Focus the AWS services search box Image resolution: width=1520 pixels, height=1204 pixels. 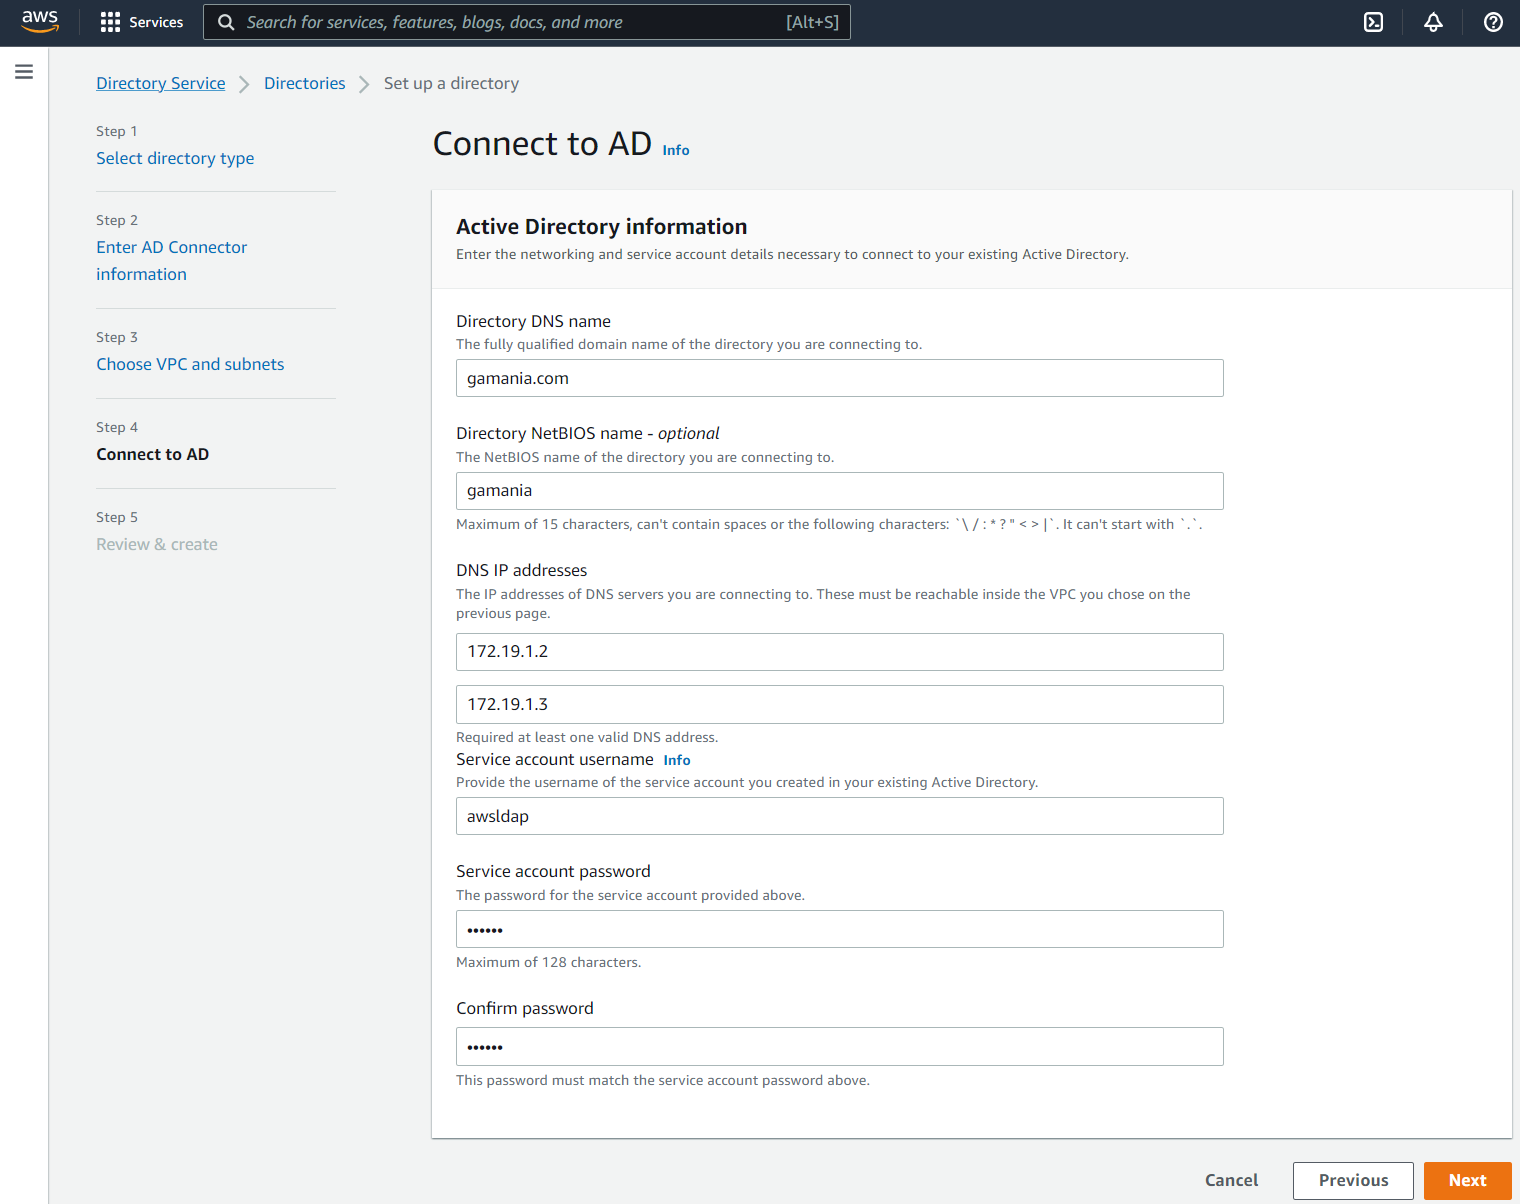tap(510, 22)
